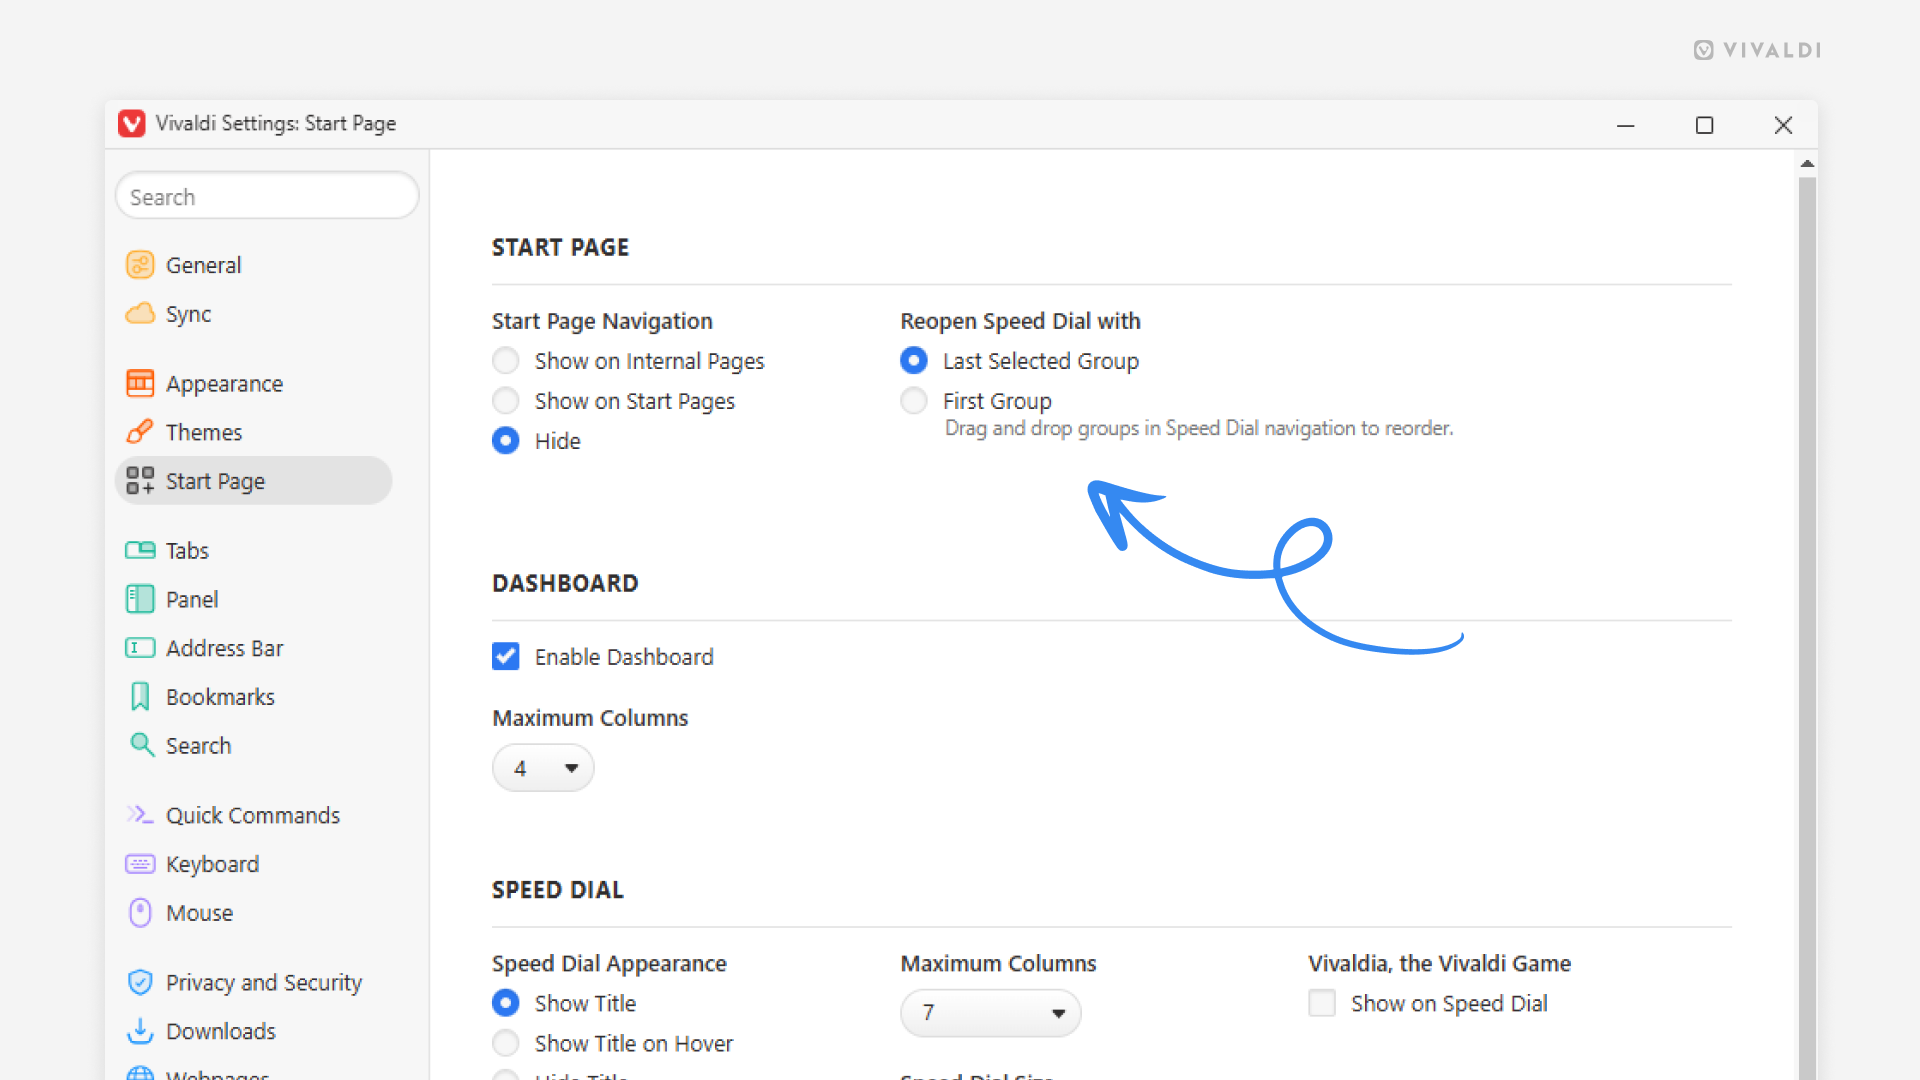Minimize the Vivaldi Settings window
Screen dimensions: 1920x1080
[x=1626, y=125]
